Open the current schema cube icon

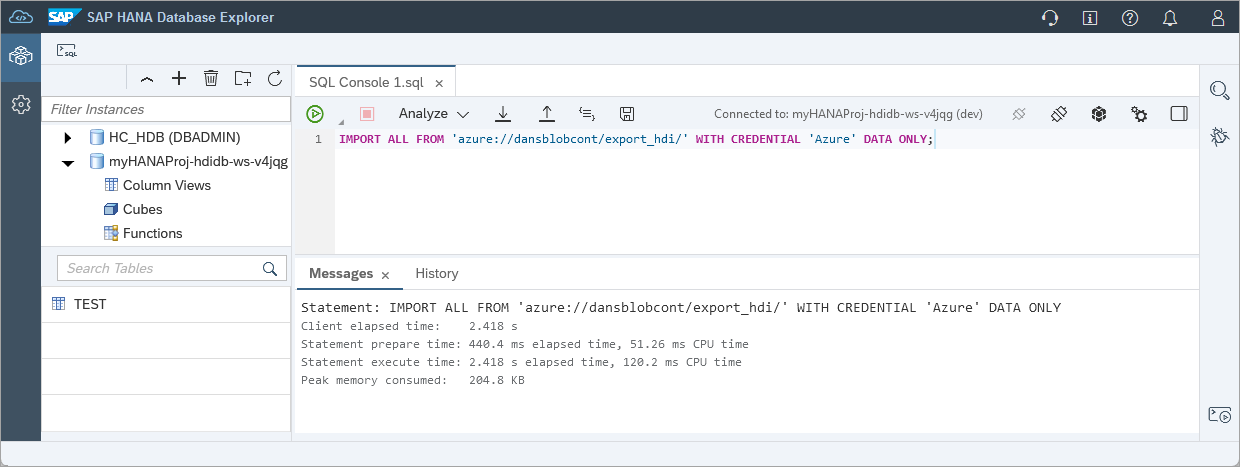[x=1099, y=114]
